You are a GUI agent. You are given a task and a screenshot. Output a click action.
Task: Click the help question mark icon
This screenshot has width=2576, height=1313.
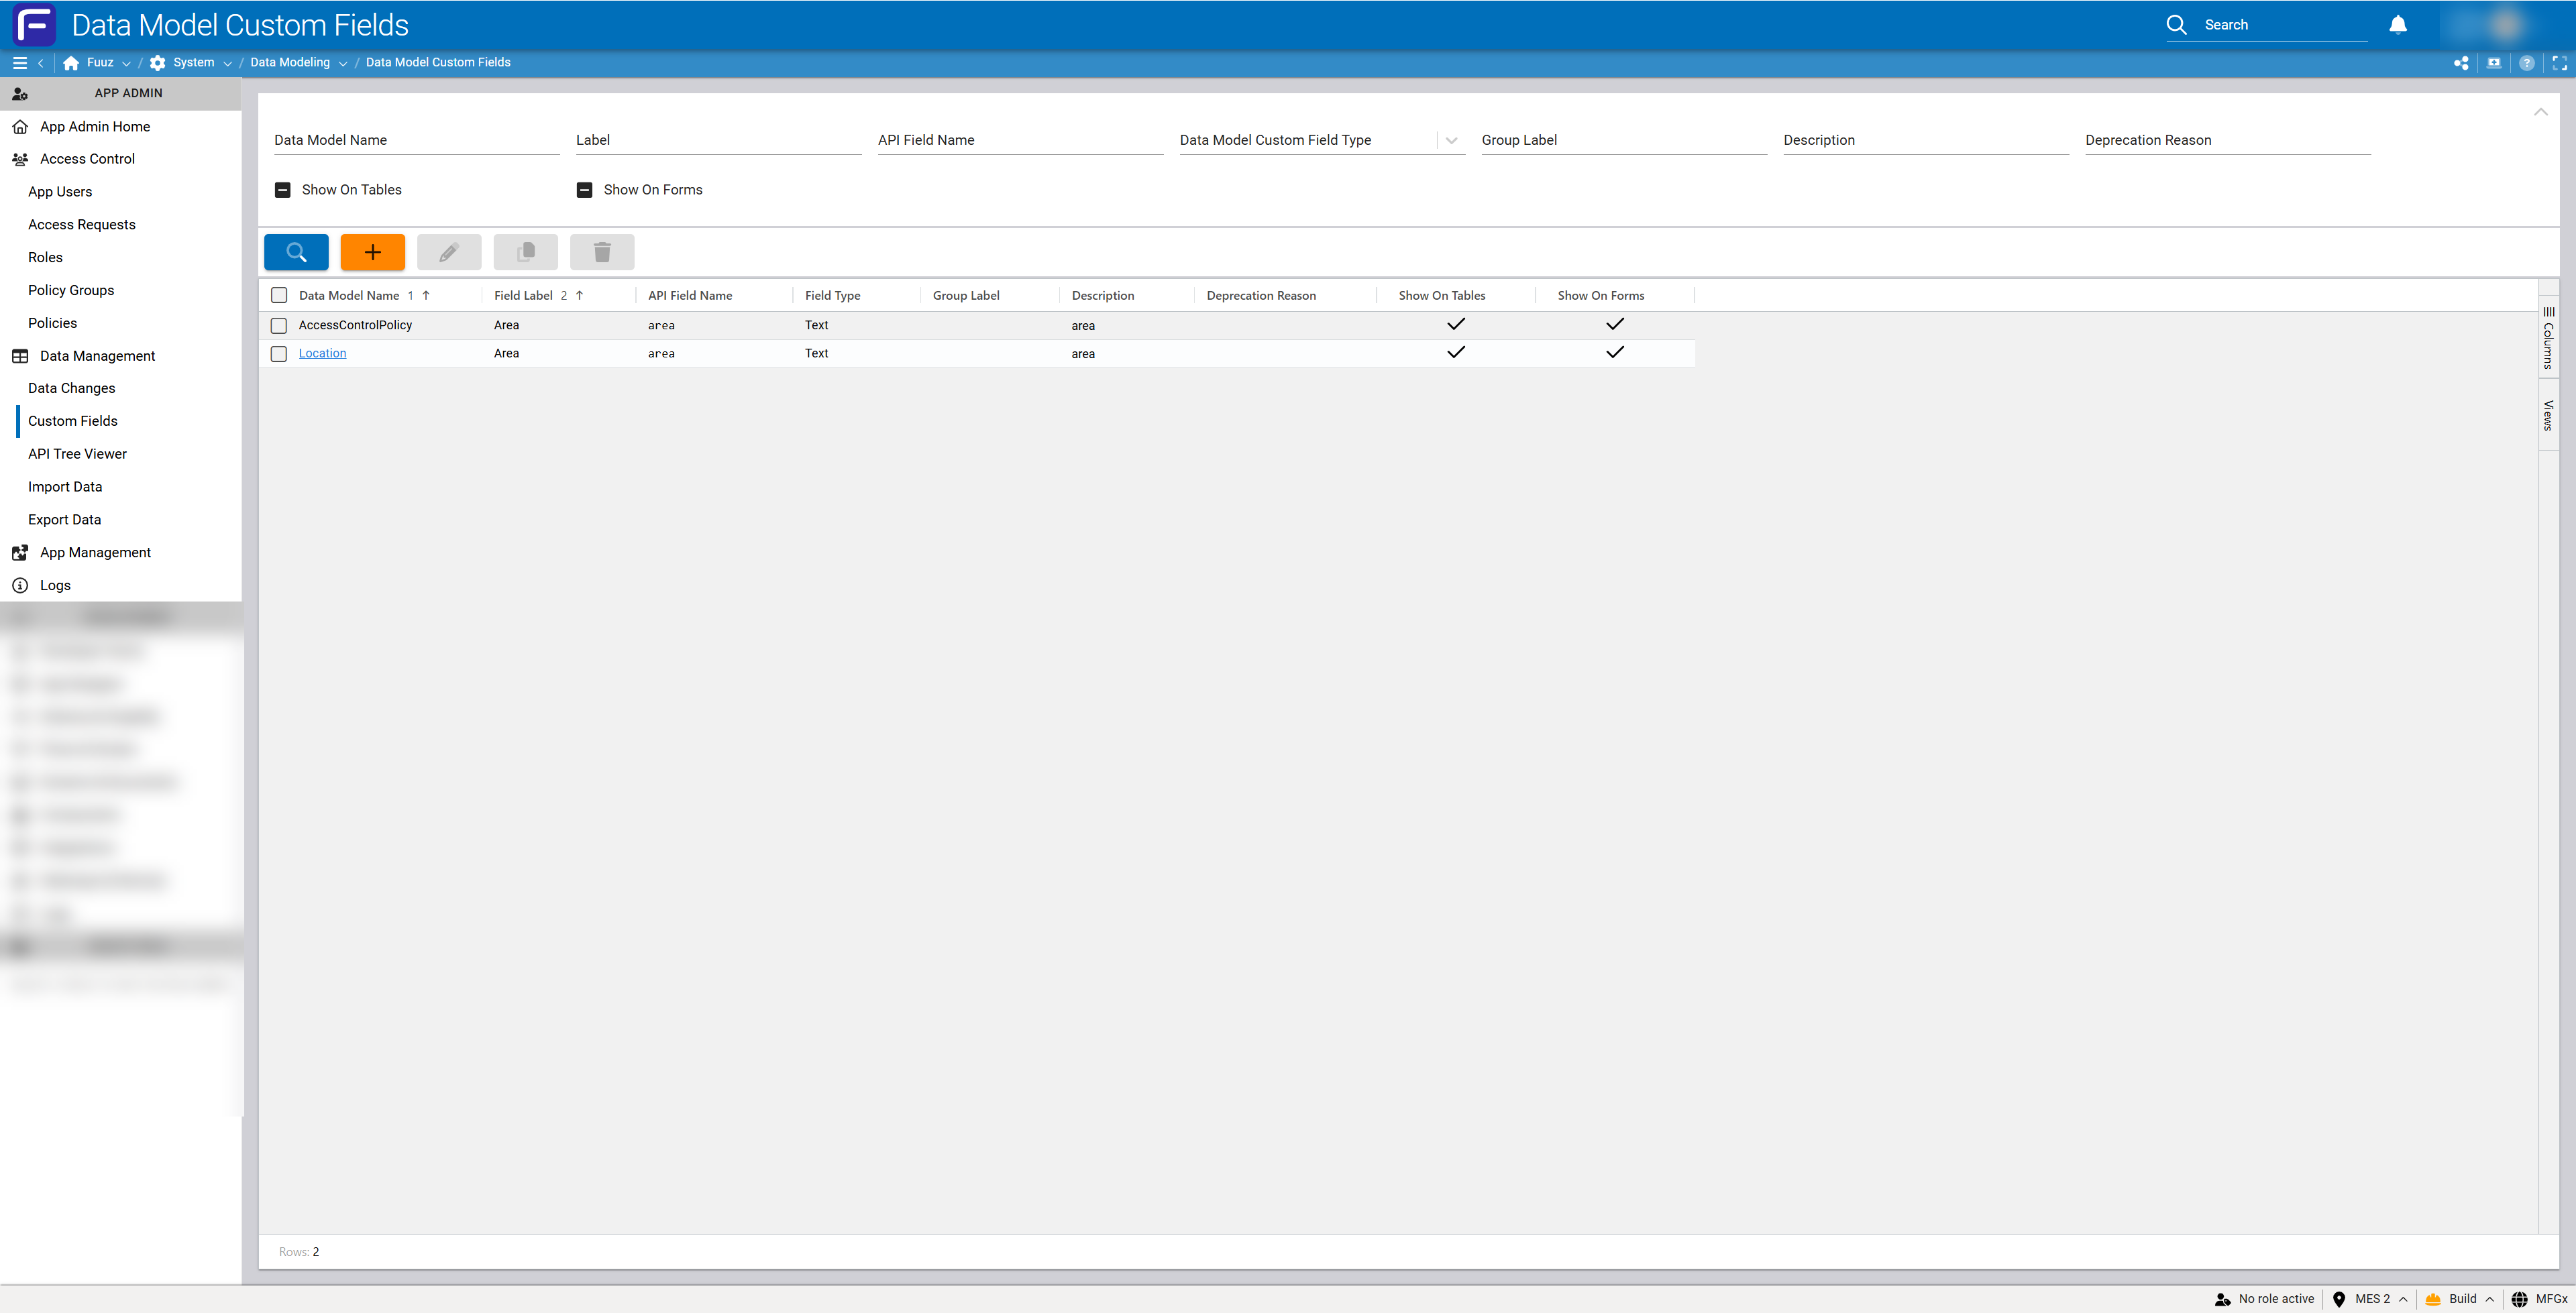pos(2526,63)
